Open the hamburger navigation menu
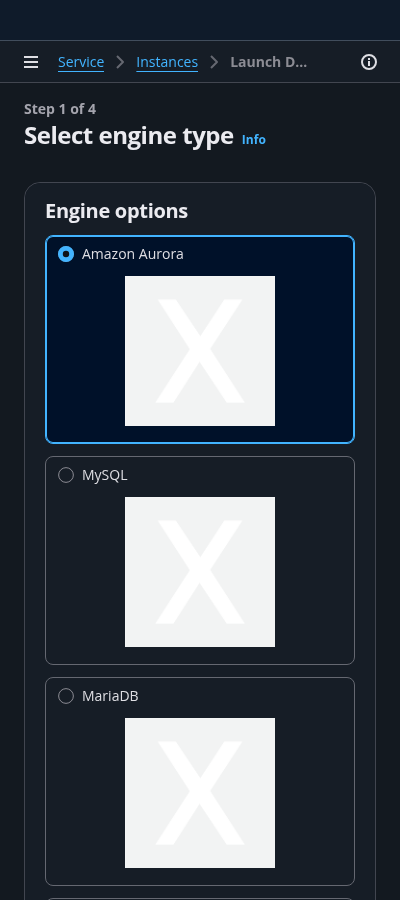The height and width of the screenshot is (900, 400). pyautogui.click(x=31, y=62)
